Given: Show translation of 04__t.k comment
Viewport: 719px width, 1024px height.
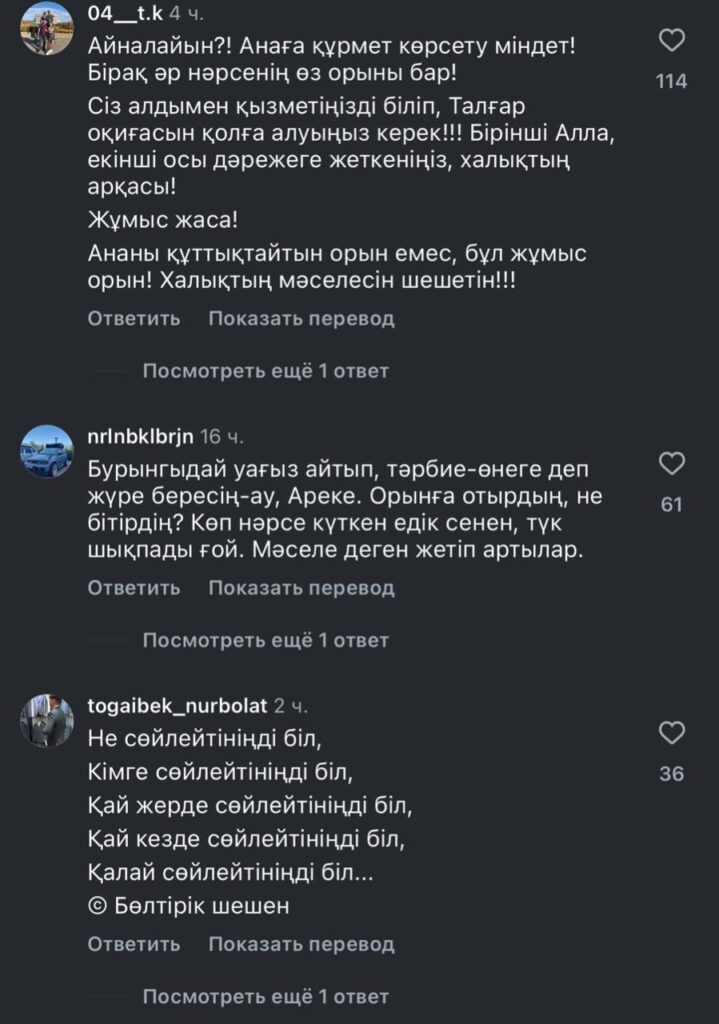Looking at the screenshot, I should [x=301, y=319].
